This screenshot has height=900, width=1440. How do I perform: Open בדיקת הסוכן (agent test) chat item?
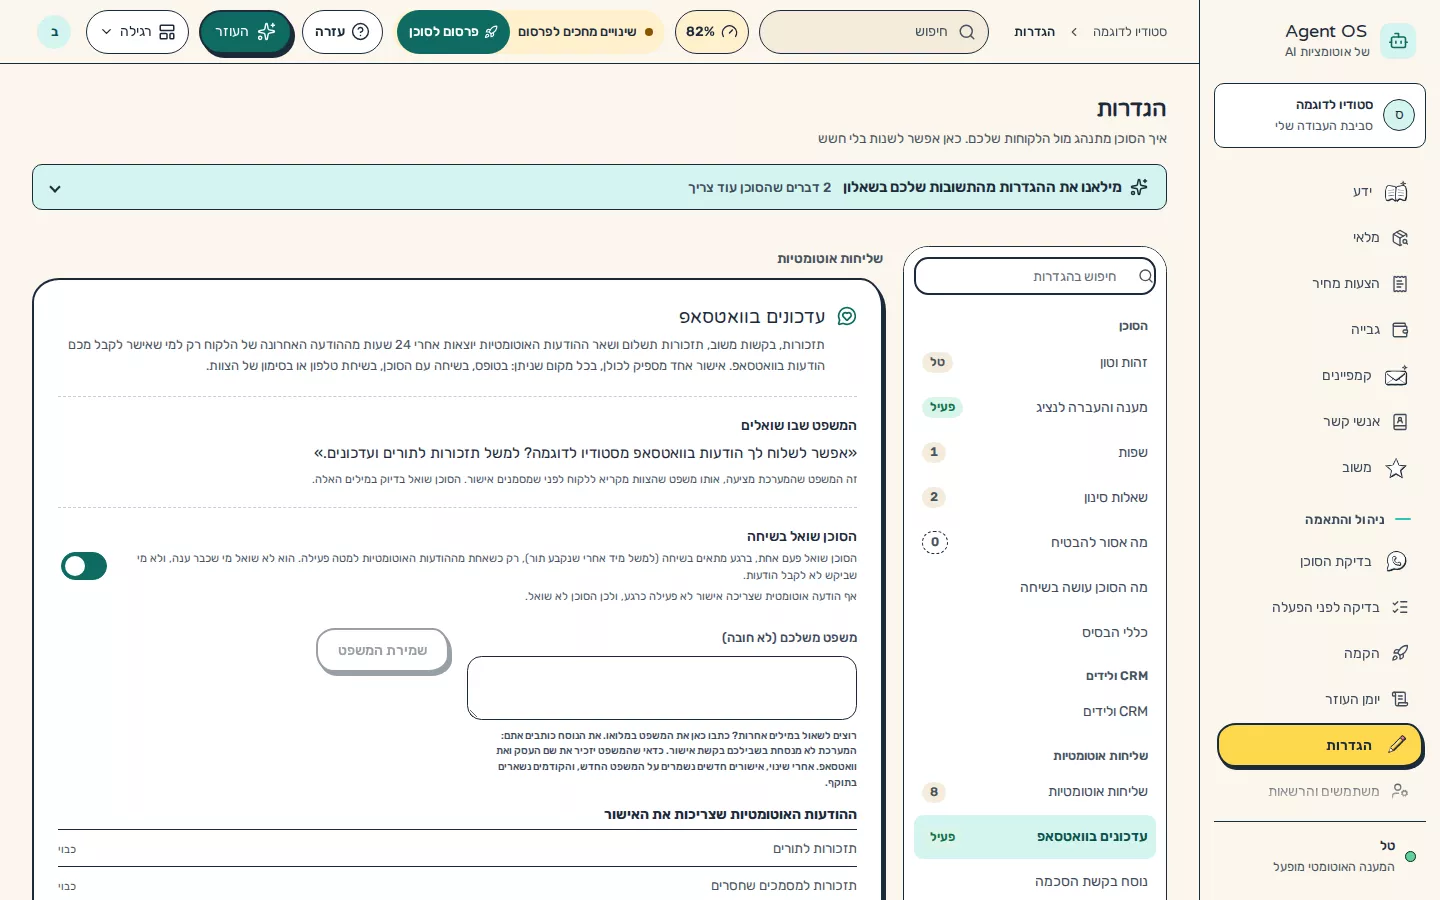(1320, 562)
